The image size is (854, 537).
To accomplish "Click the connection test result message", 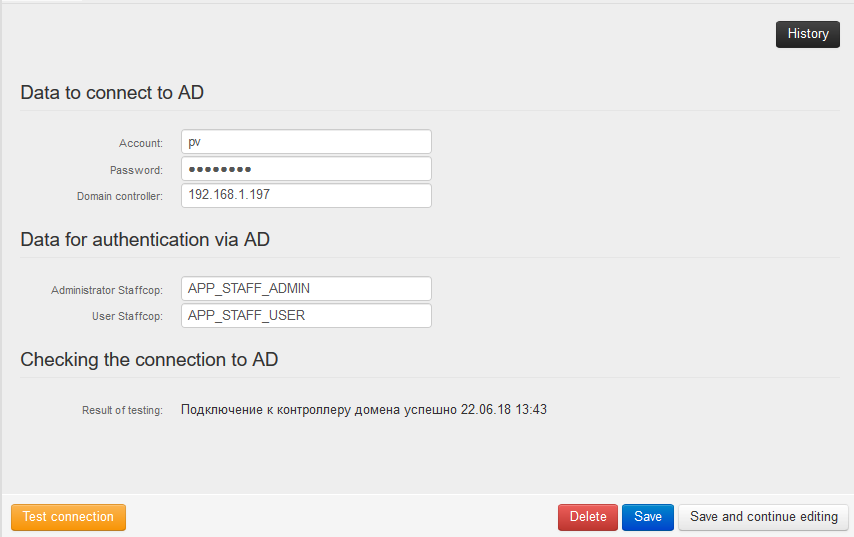I will [364, 409].
